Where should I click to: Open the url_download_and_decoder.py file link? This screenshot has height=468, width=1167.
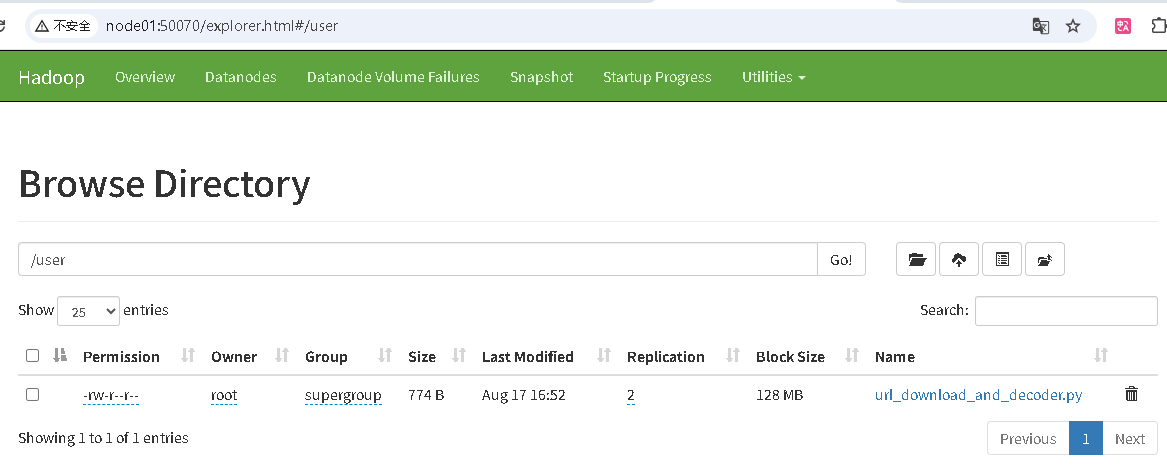[978, 395]
